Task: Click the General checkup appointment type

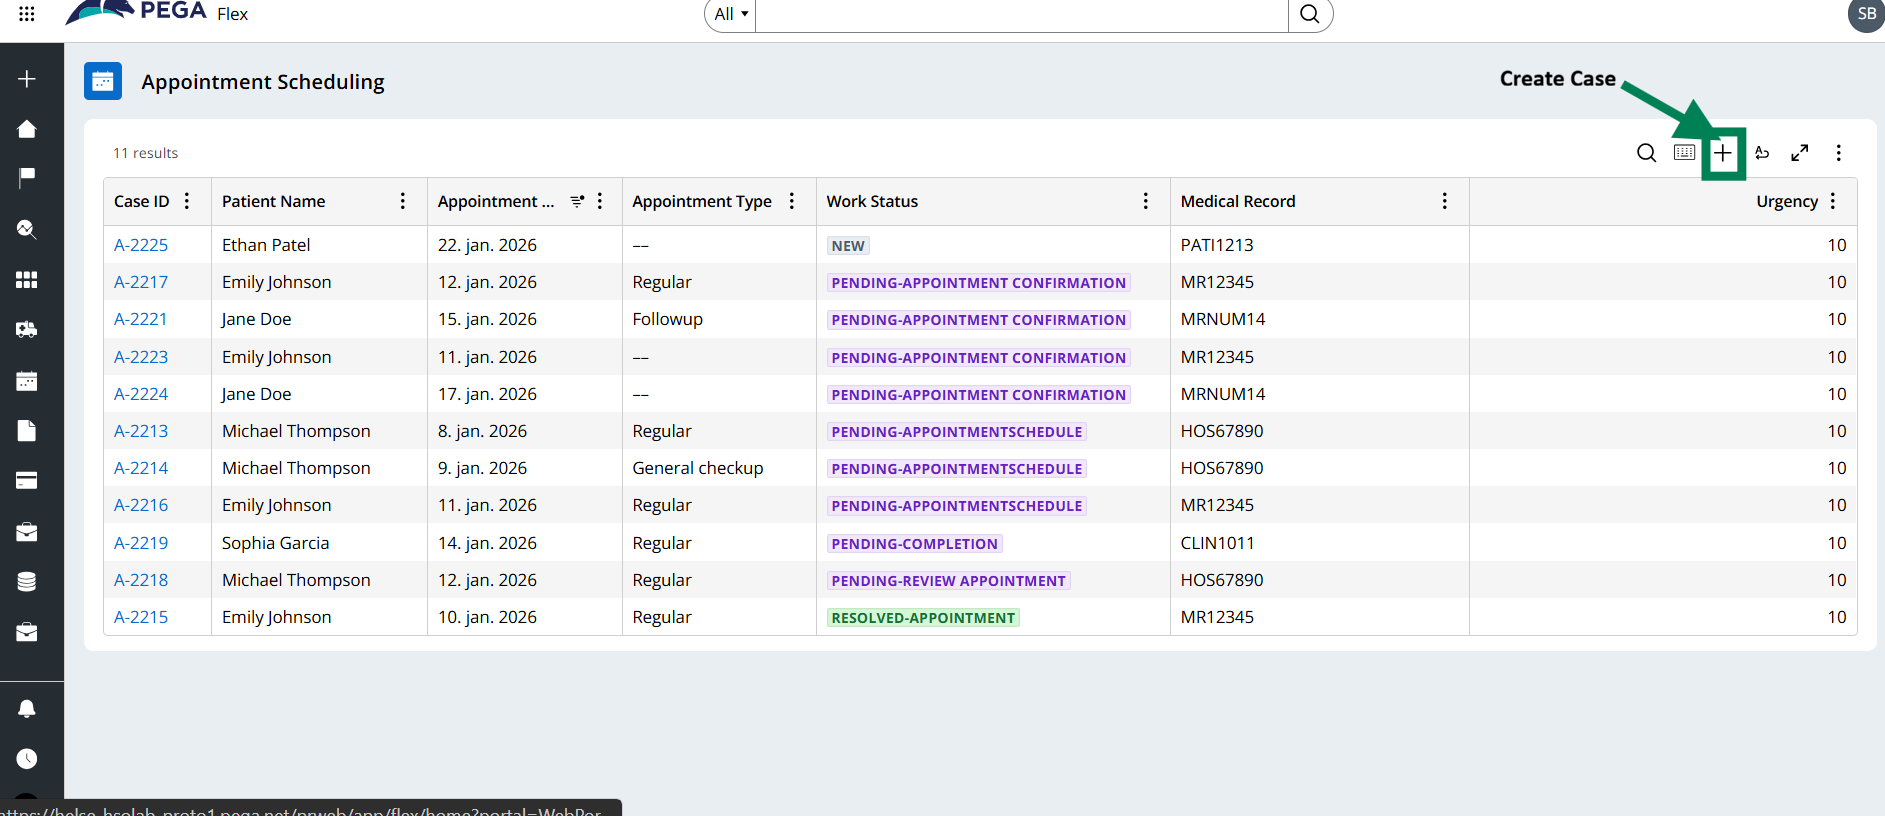Action: click(698, 468)
